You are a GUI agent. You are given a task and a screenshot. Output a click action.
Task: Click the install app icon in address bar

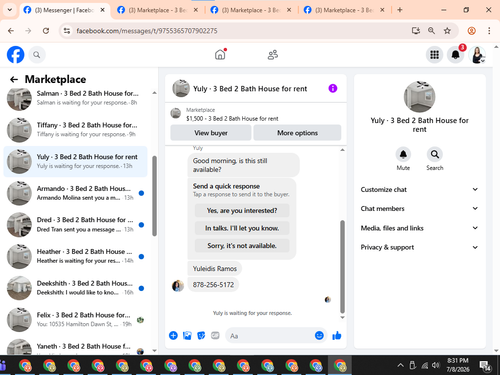click(x=416, y=31)
